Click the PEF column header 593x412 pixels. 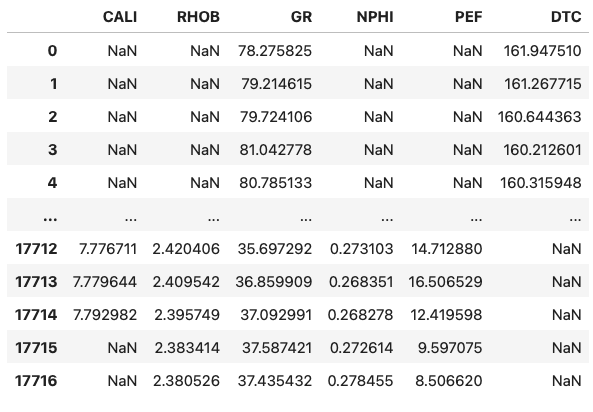(469, 17)
